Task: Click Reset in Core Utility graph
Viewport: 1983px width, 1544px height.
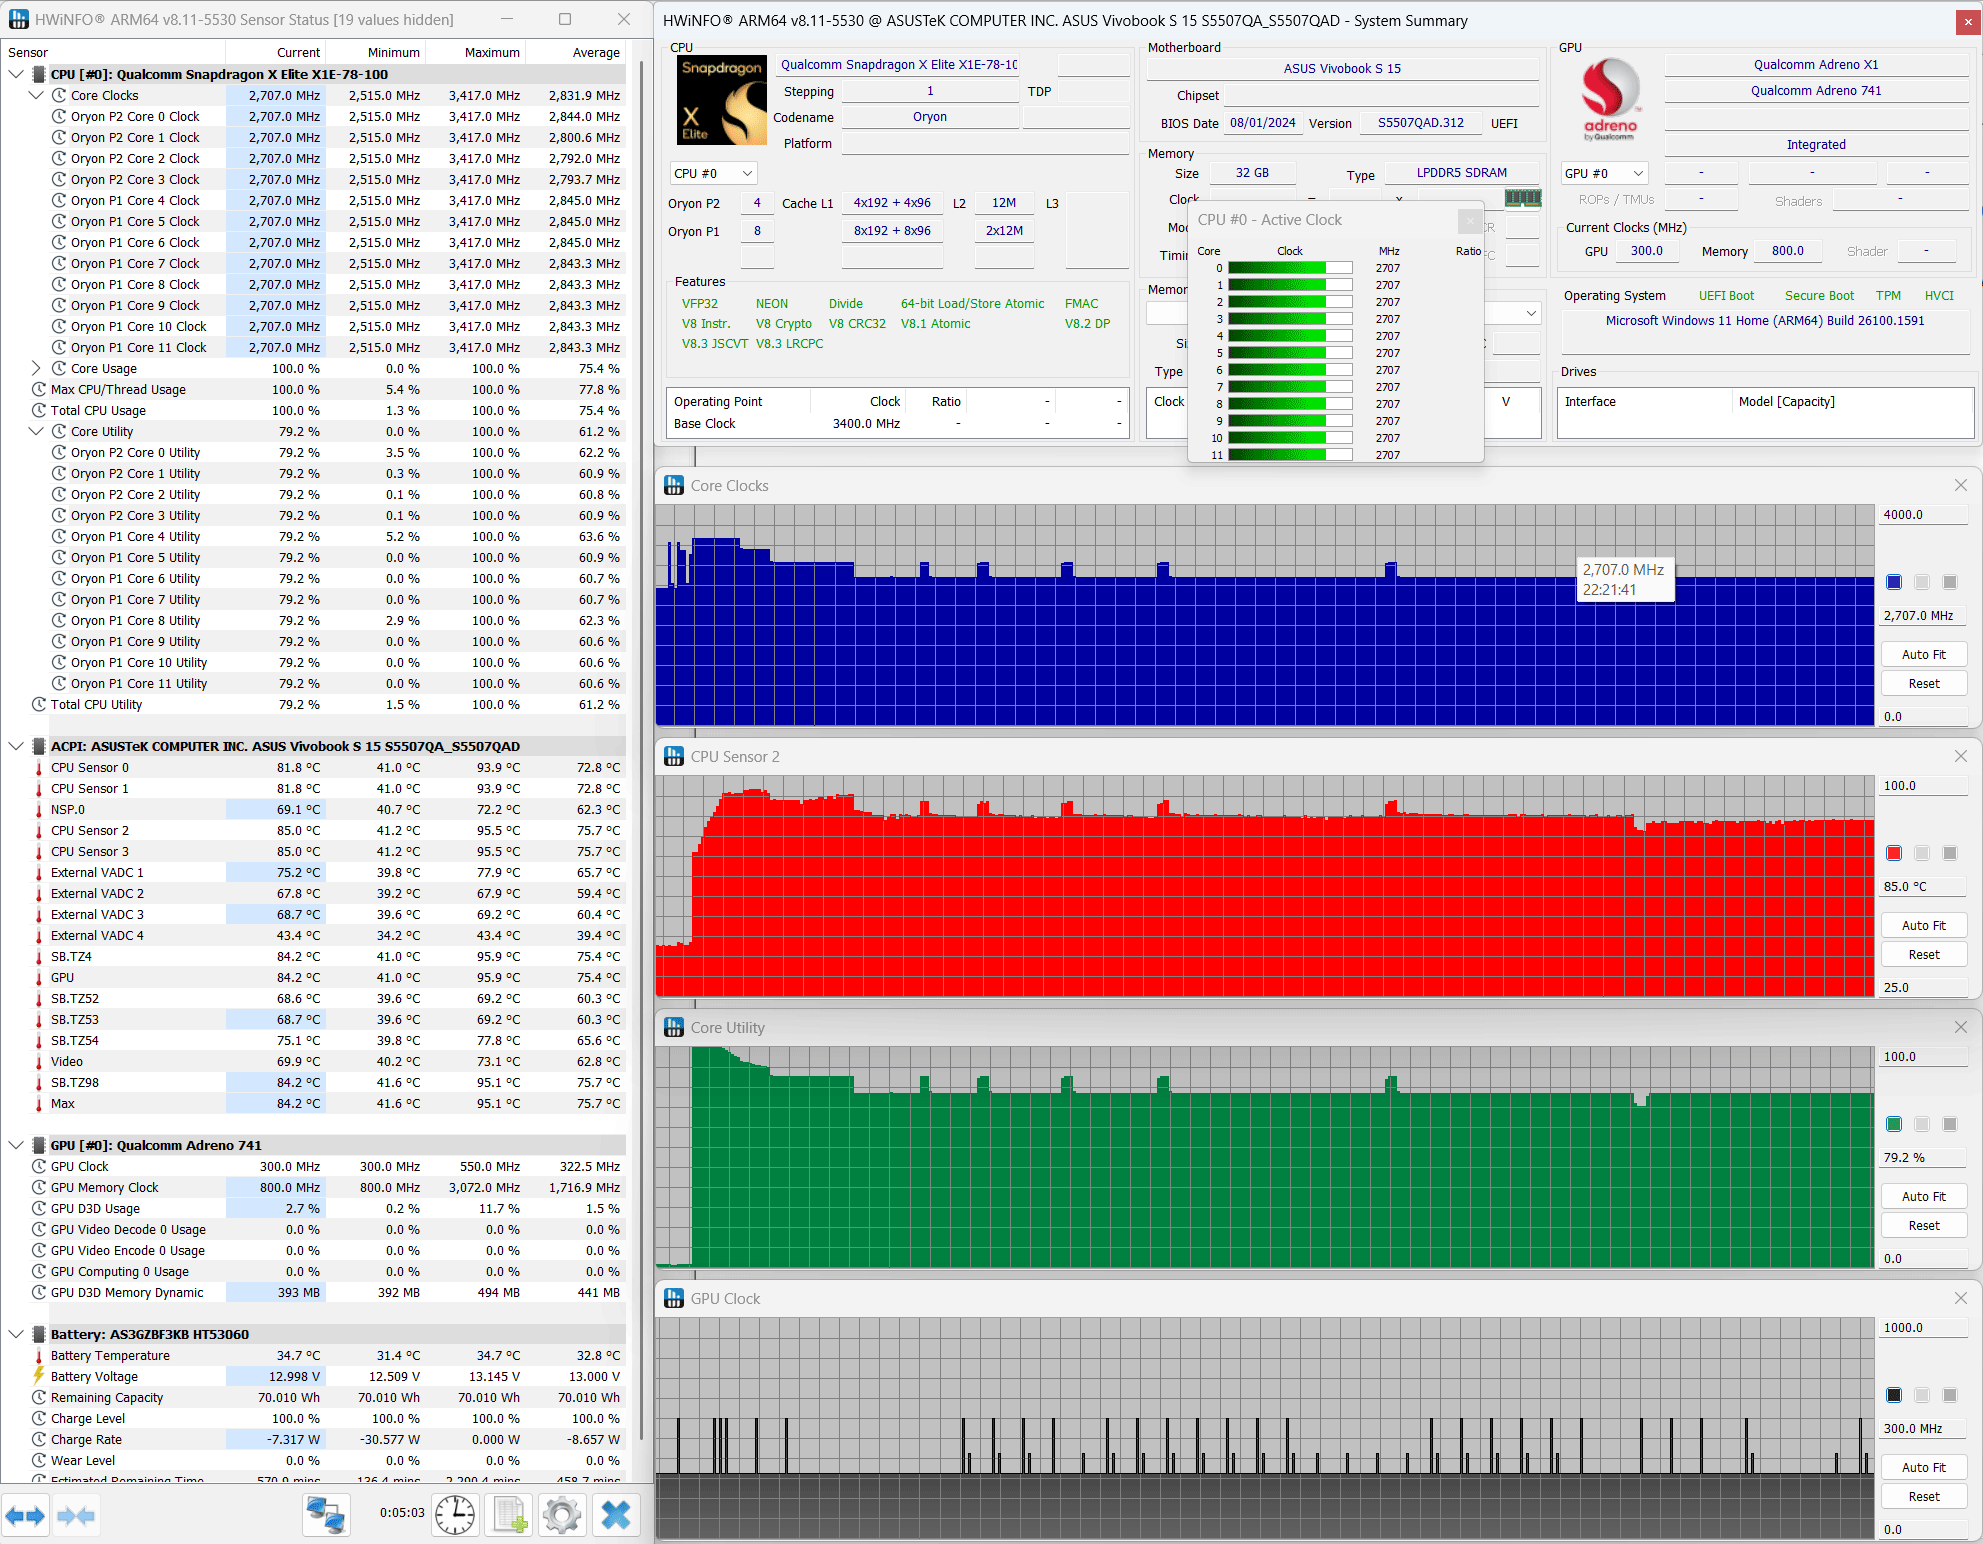Action: click(x=1923, y=1225)
